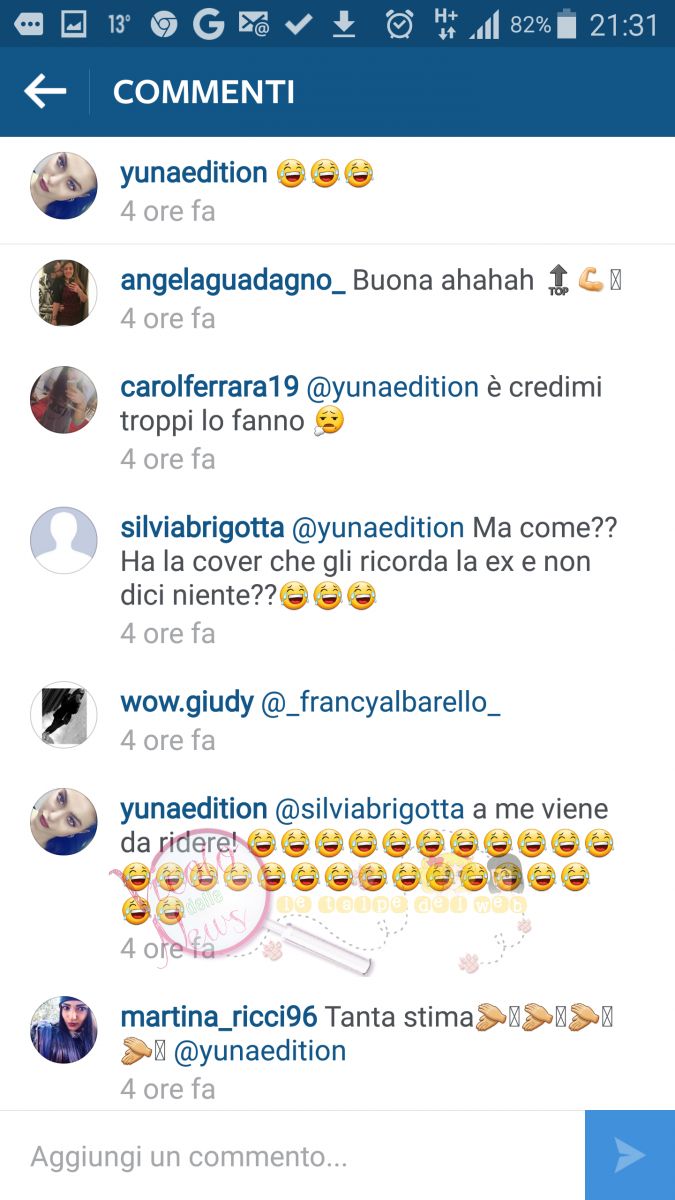The width and height of the screenshot is (675, 1200).
Task: Tap @yunaedition mention in martina_ricci96's comment
Action: pos(260,1051)
